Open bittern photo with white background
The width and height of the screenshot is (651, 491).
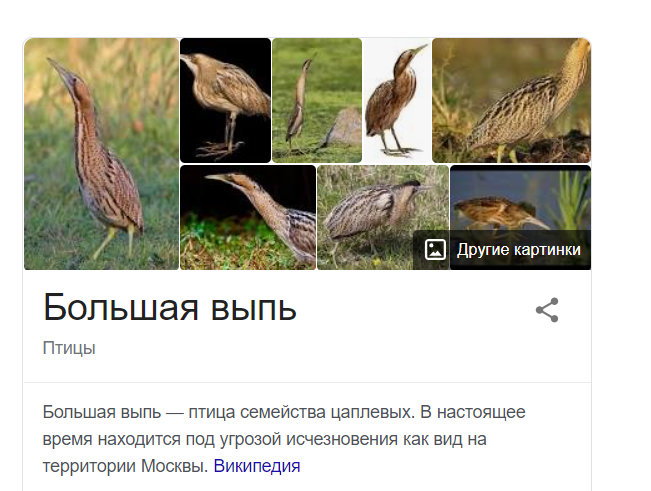[397, 100]
